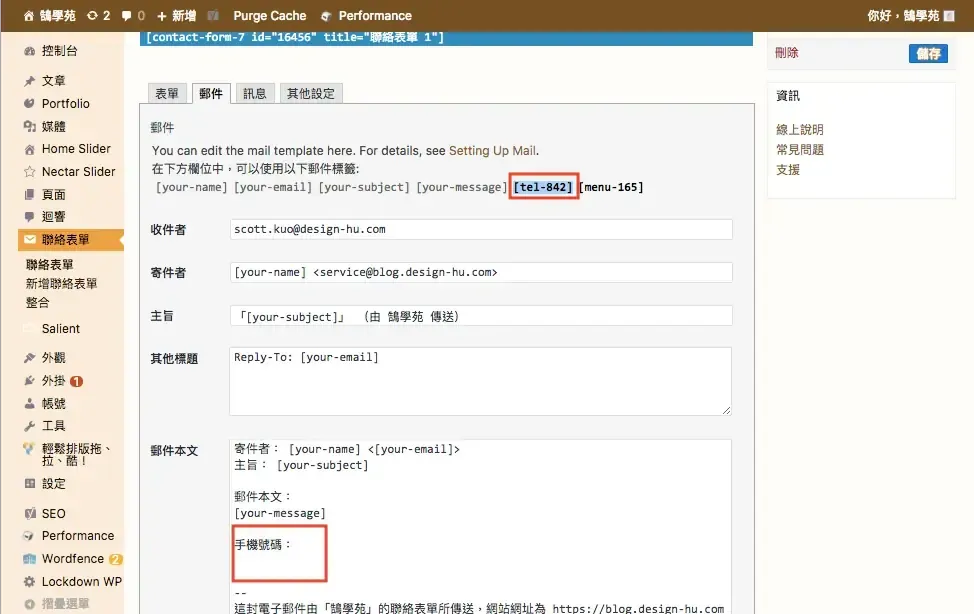Switch to the 表單 tab

(x=166, y=93)
